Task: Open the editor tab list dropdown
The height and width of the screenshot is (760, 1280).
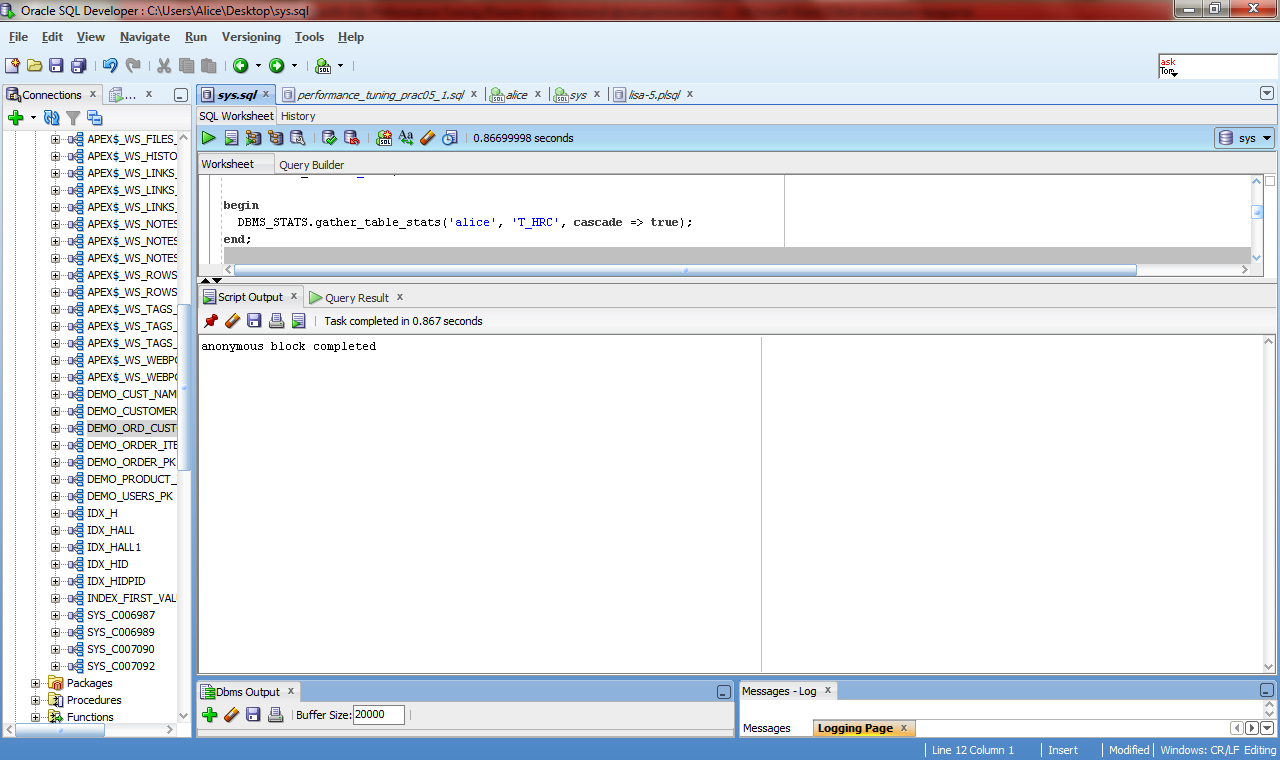Action: tap(1267, 93)
